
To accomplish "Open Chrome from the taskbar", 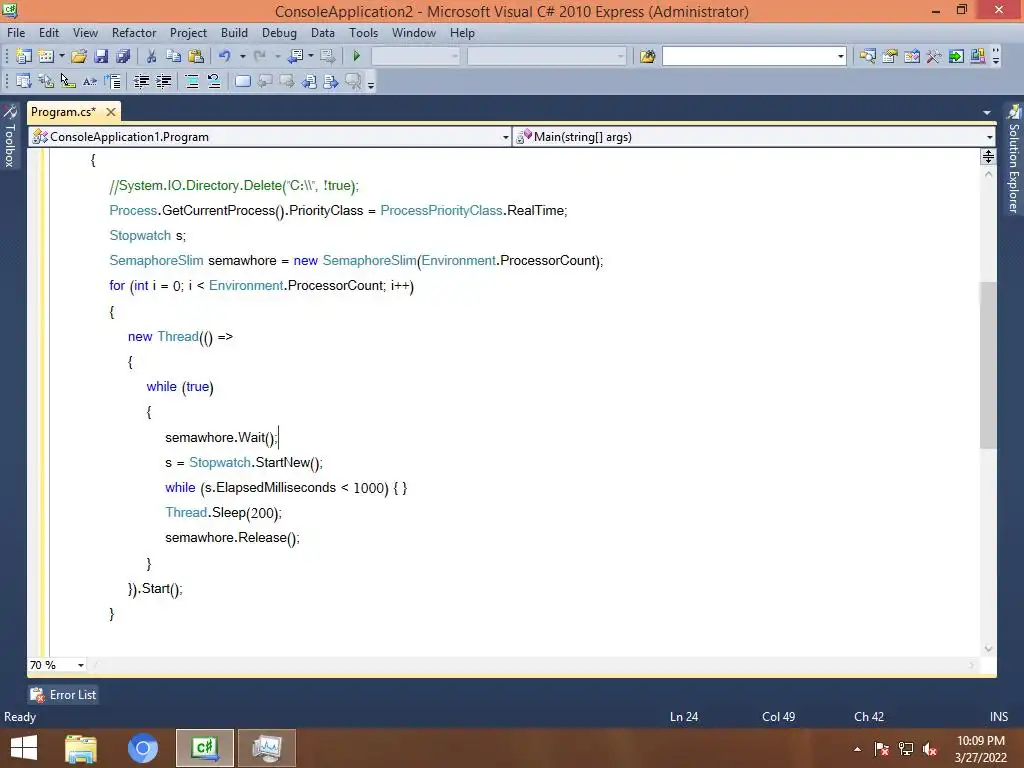I will 143,748.
